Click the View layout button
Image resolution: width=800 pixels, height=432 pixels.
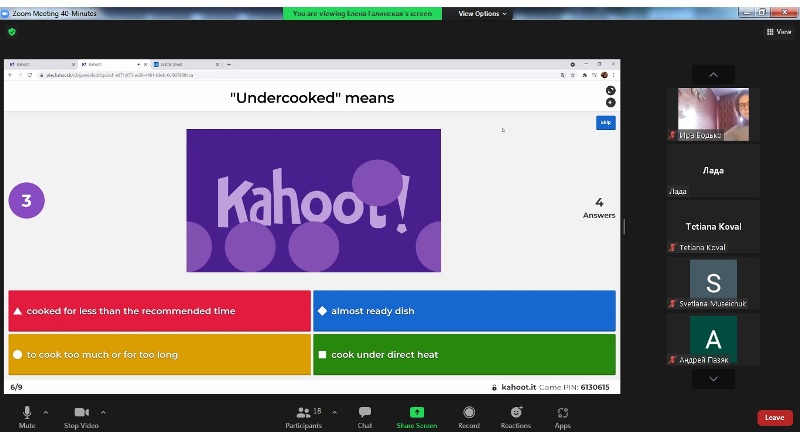[779, 32]
